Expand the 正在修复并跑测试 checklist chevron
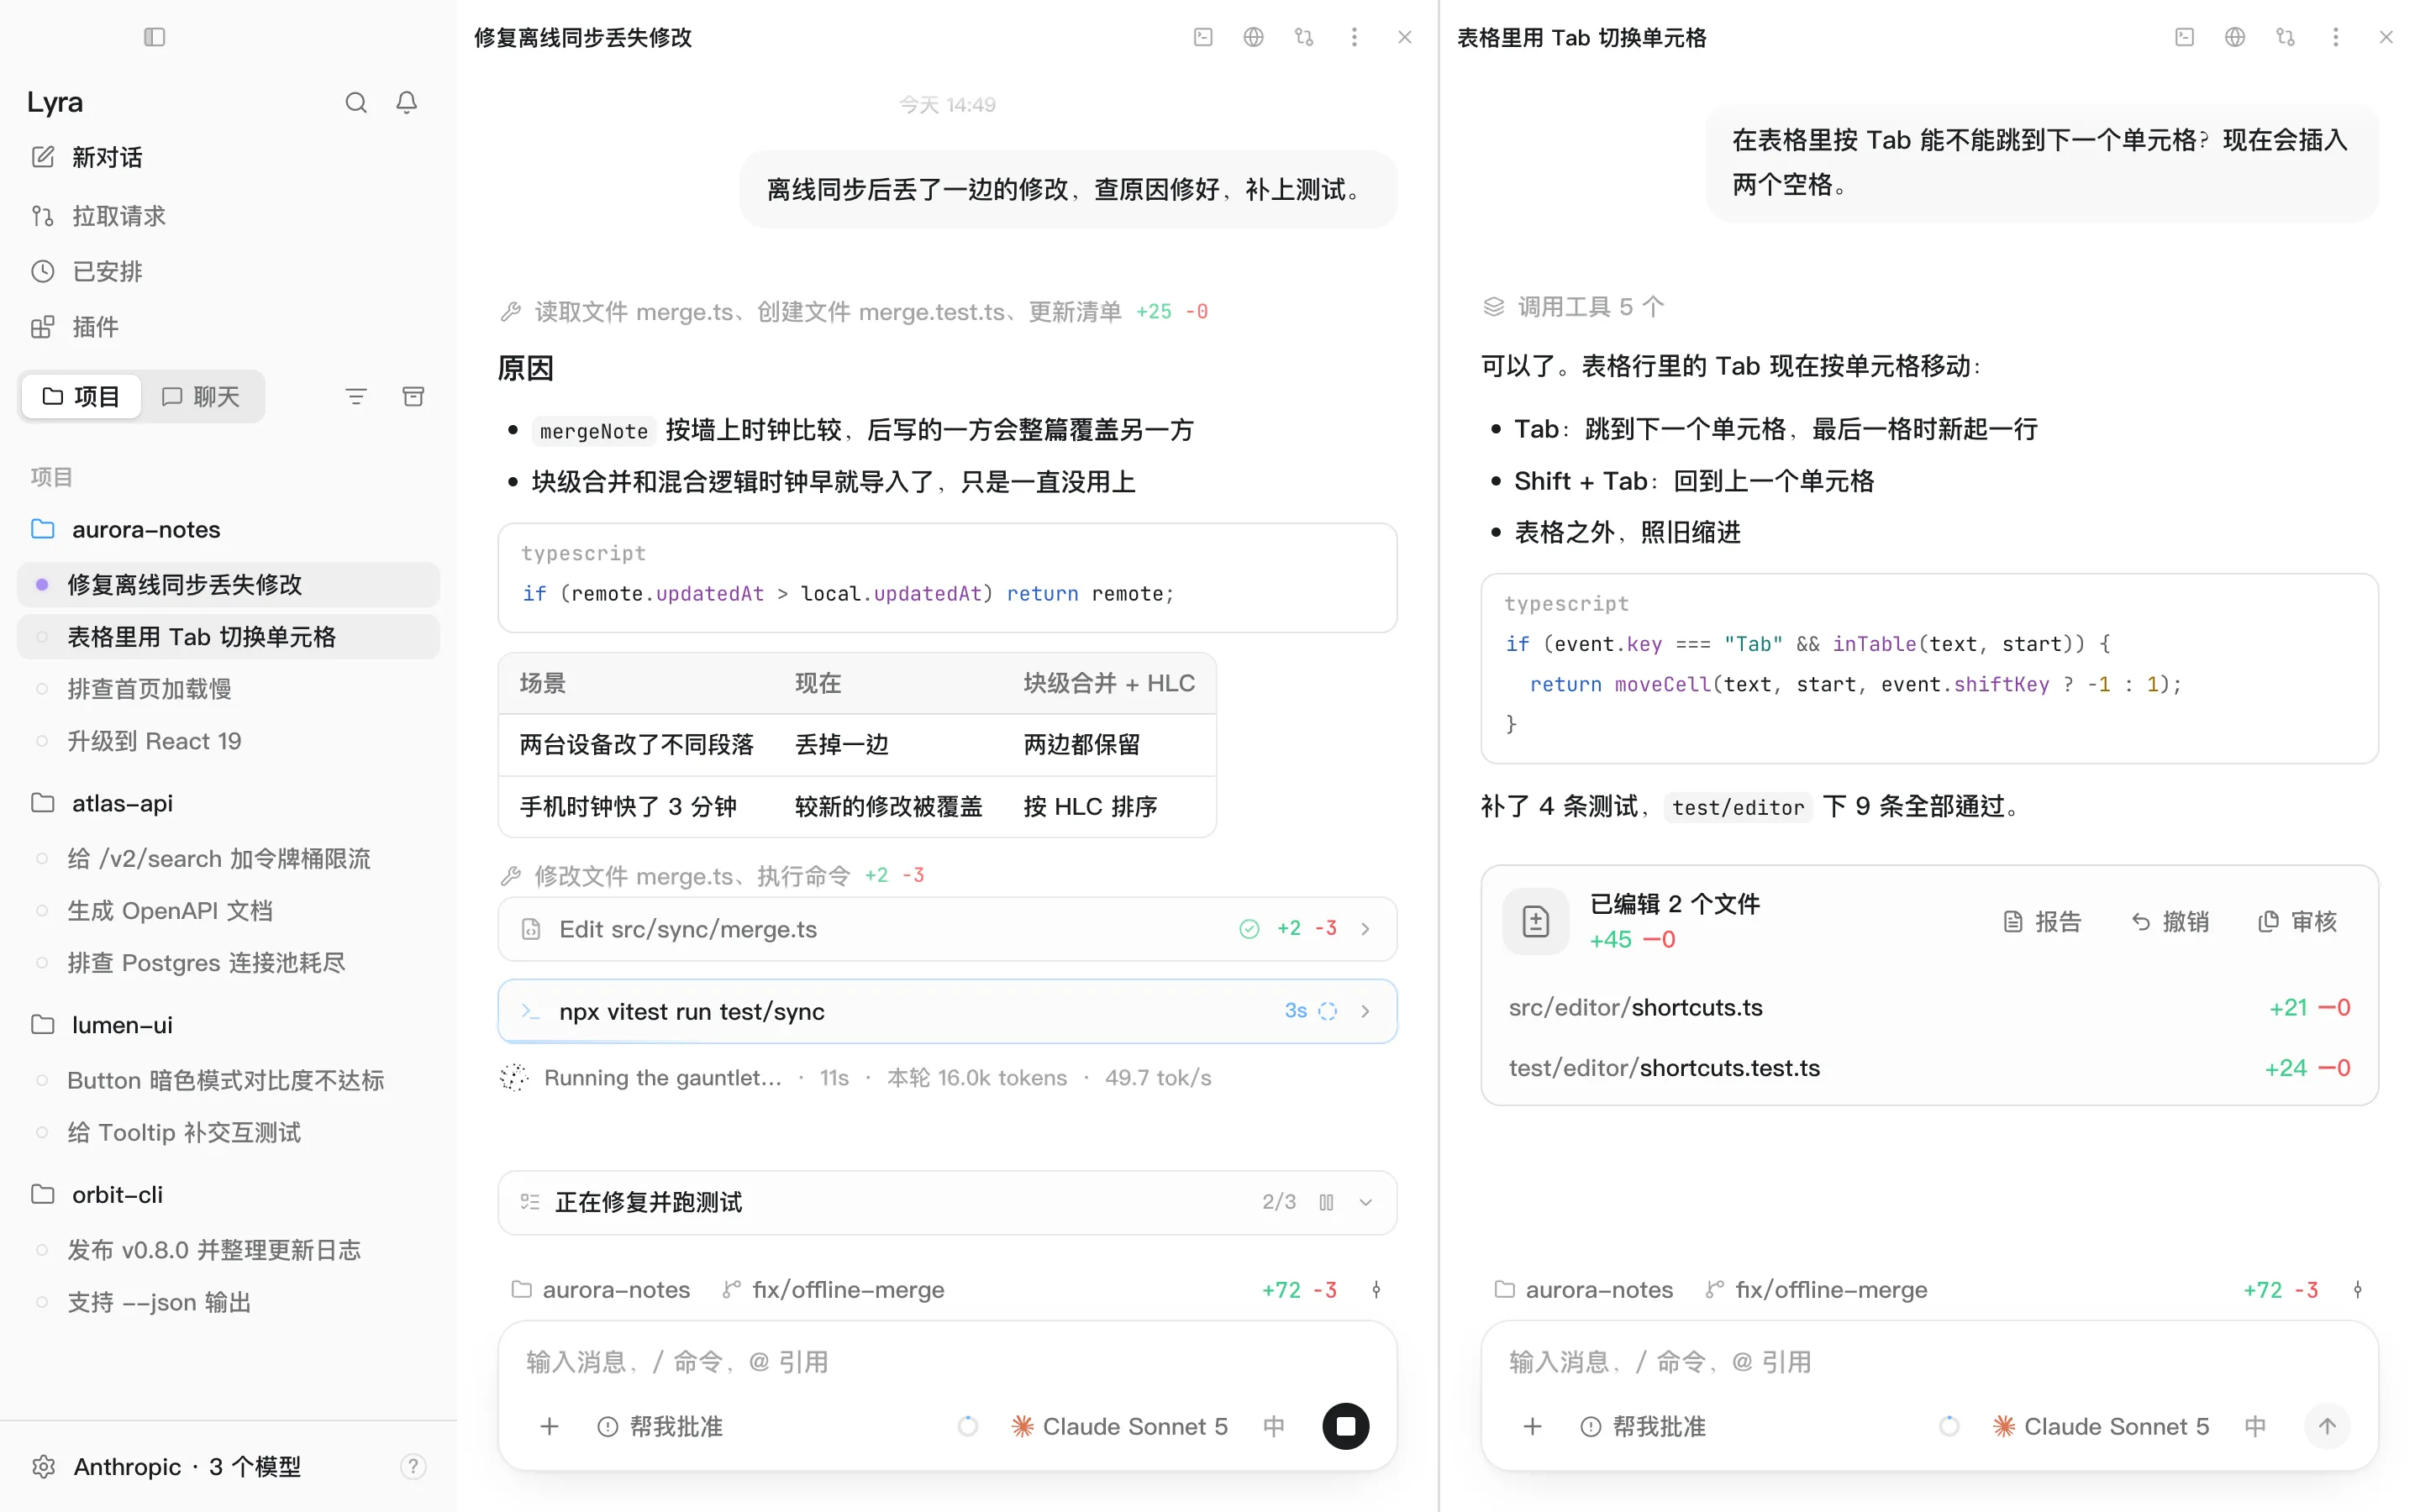This screenshot has width=2420, height=1512. pos(1366,1202)
